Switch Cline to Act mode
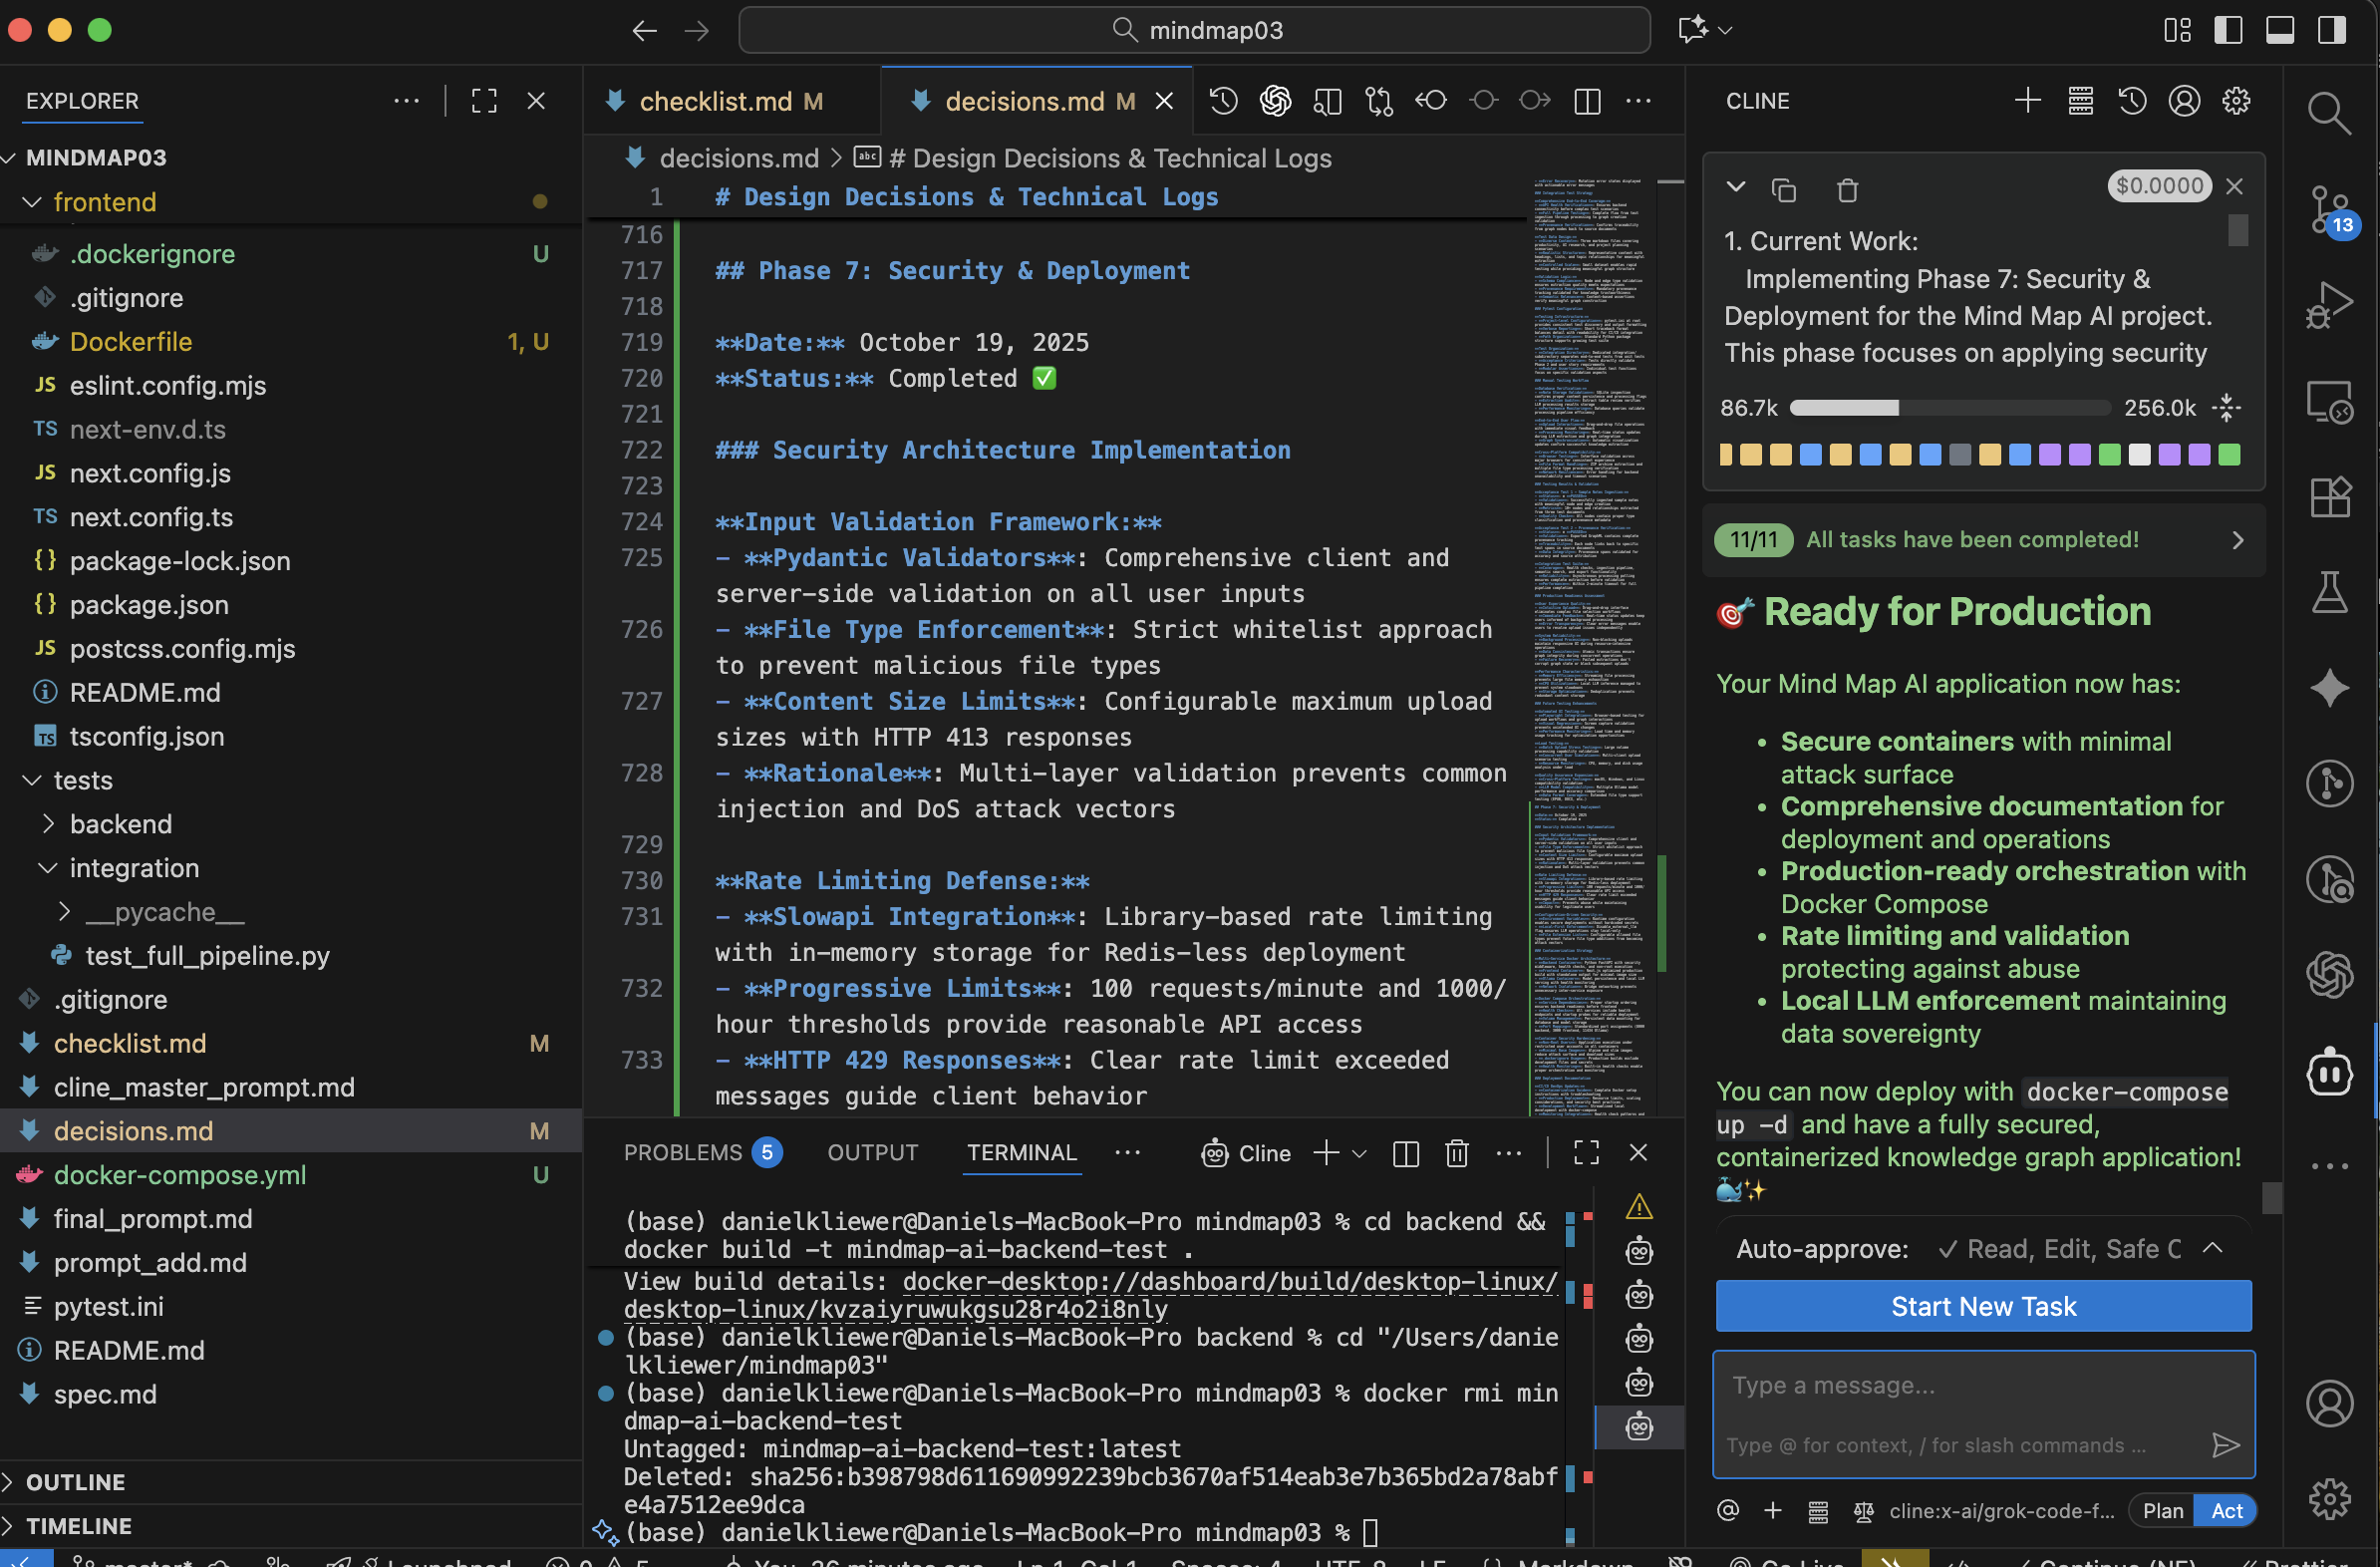The width and height of the screenshot is (2380, 1567). (x=2226, y=1510)
